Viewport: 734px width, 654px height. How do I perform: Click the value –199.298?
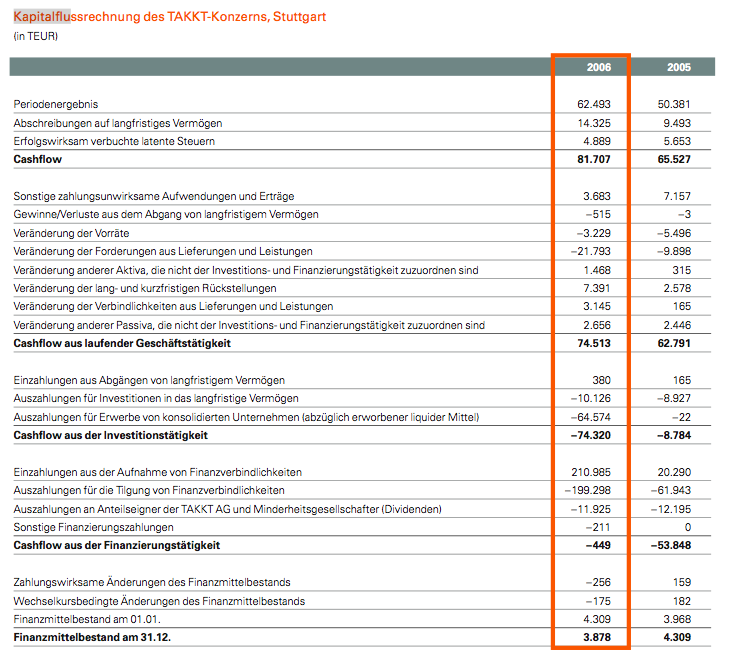click(588, 491)
